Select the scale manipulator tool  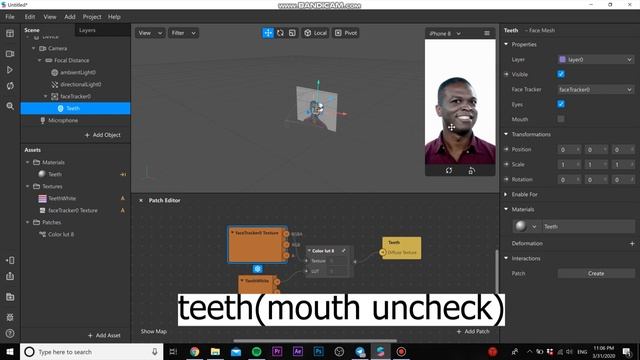(292, 33)
